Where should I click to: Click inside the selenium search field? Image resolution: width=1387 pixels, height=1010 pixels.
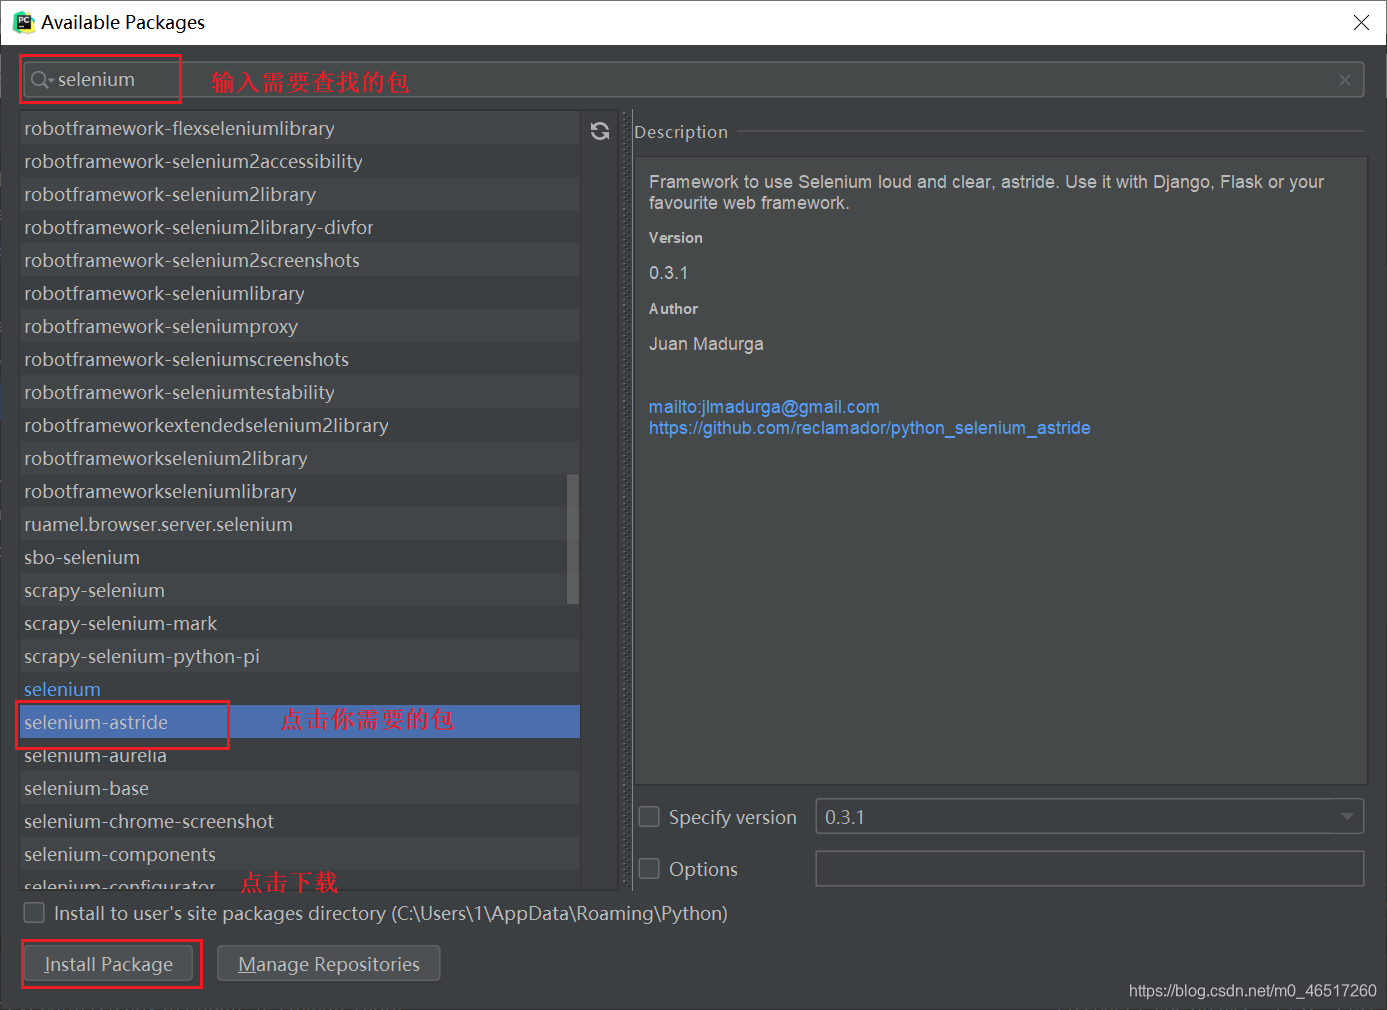pyautogui.click(x=694, y=80)
